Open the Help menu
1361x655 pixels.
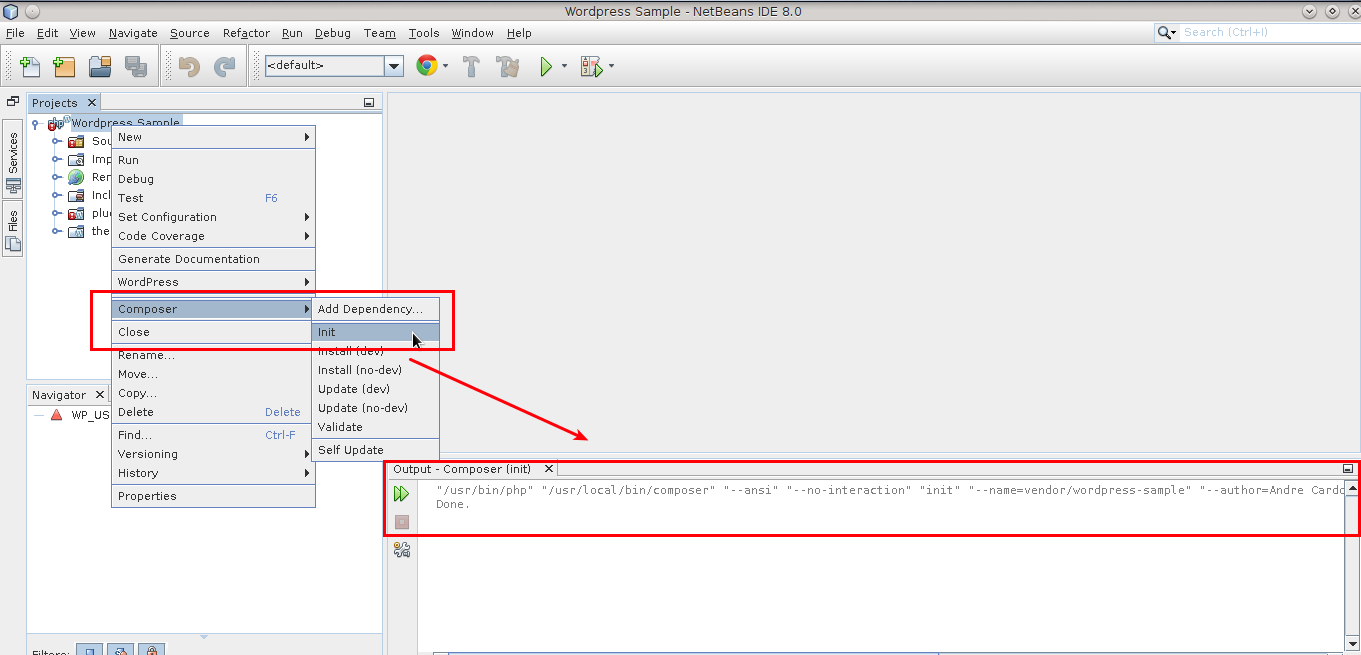pos(519,33)
